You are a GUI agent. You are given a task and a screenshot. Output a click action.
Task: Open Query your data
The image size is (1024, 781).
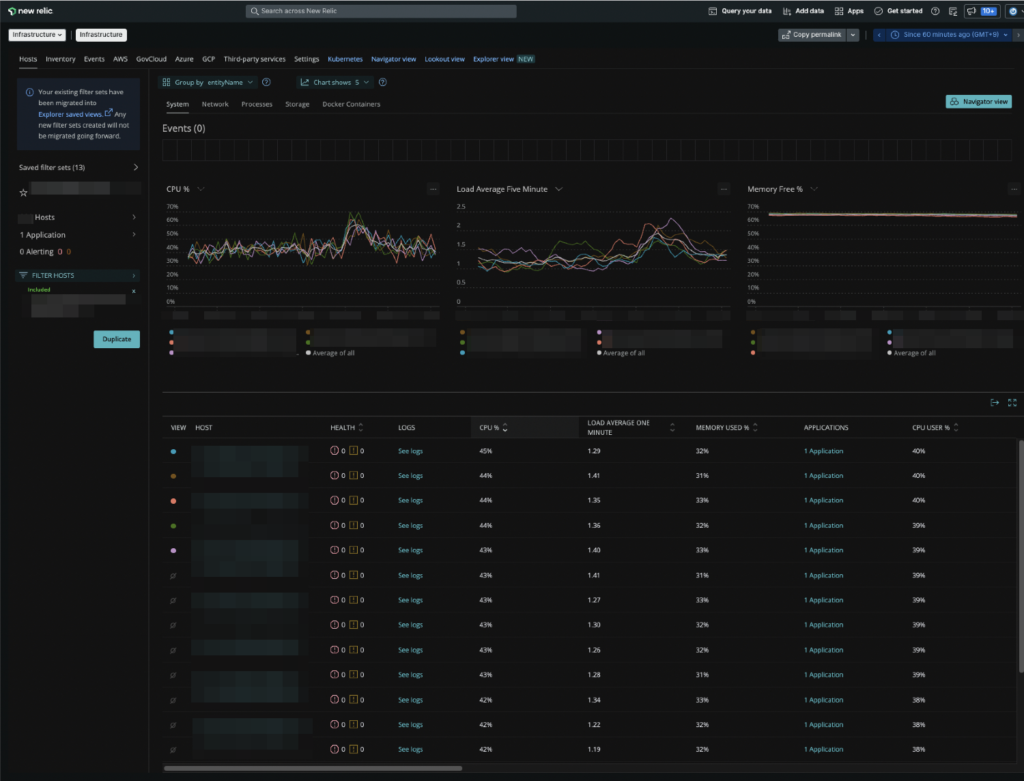(x=740, y=11)
